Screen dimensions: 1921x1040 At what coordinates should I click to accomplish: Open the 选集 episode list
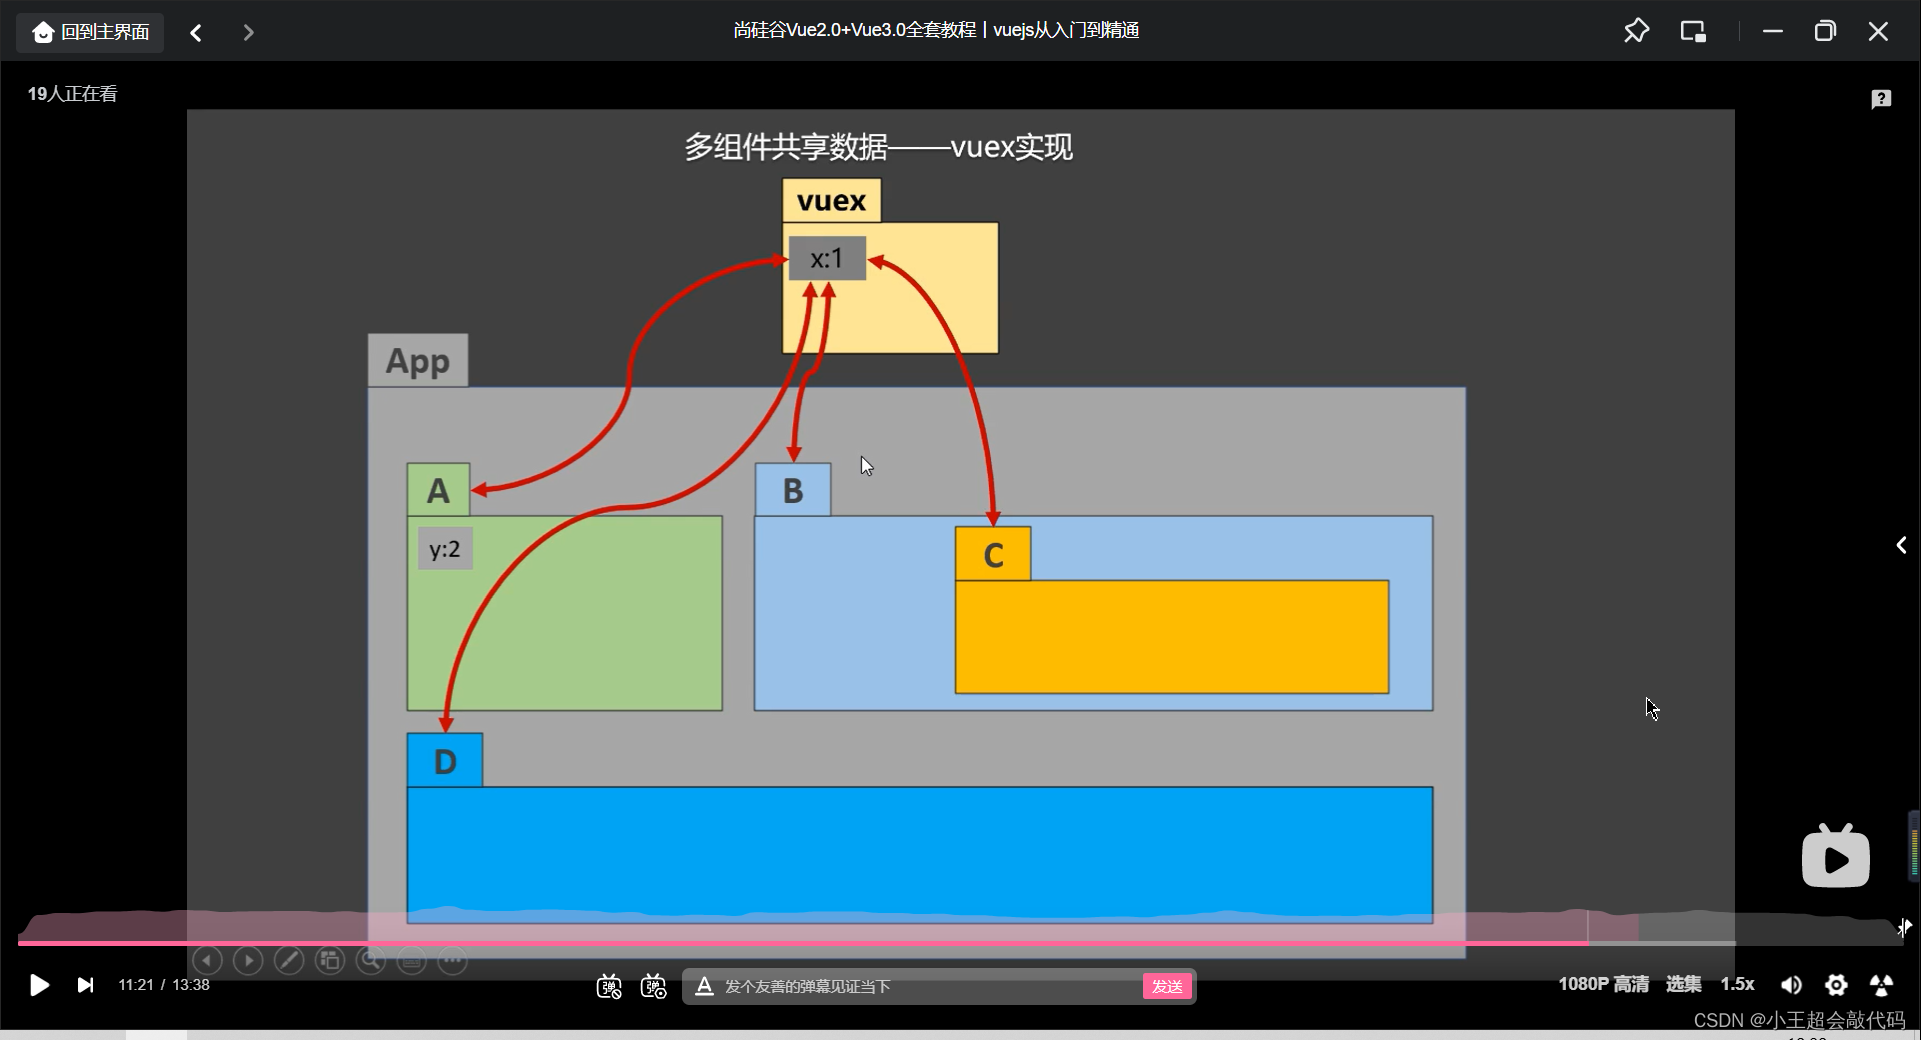[x=1683, y=984]
